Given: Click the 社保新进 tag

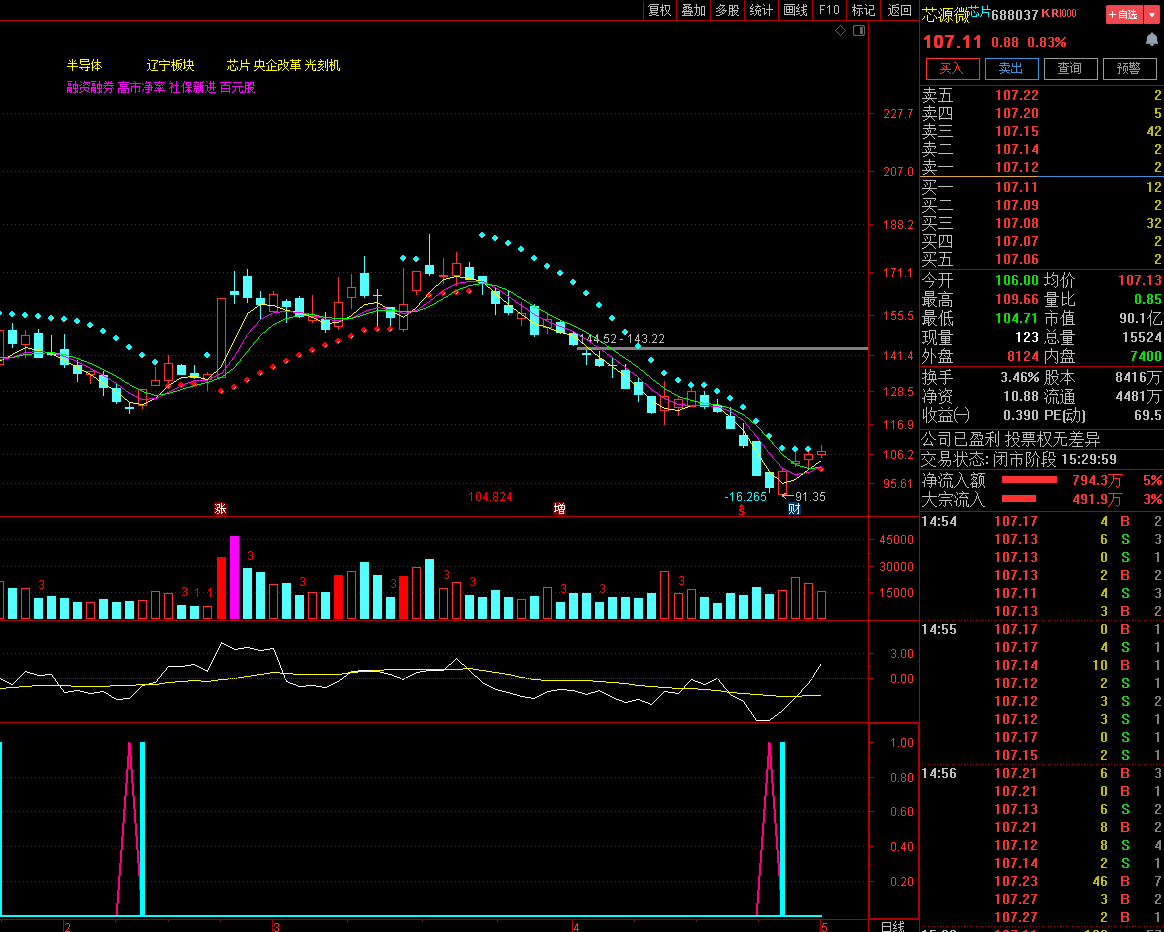Looking at the screenshot, I should pyautogui.click(x=192, y=88).
